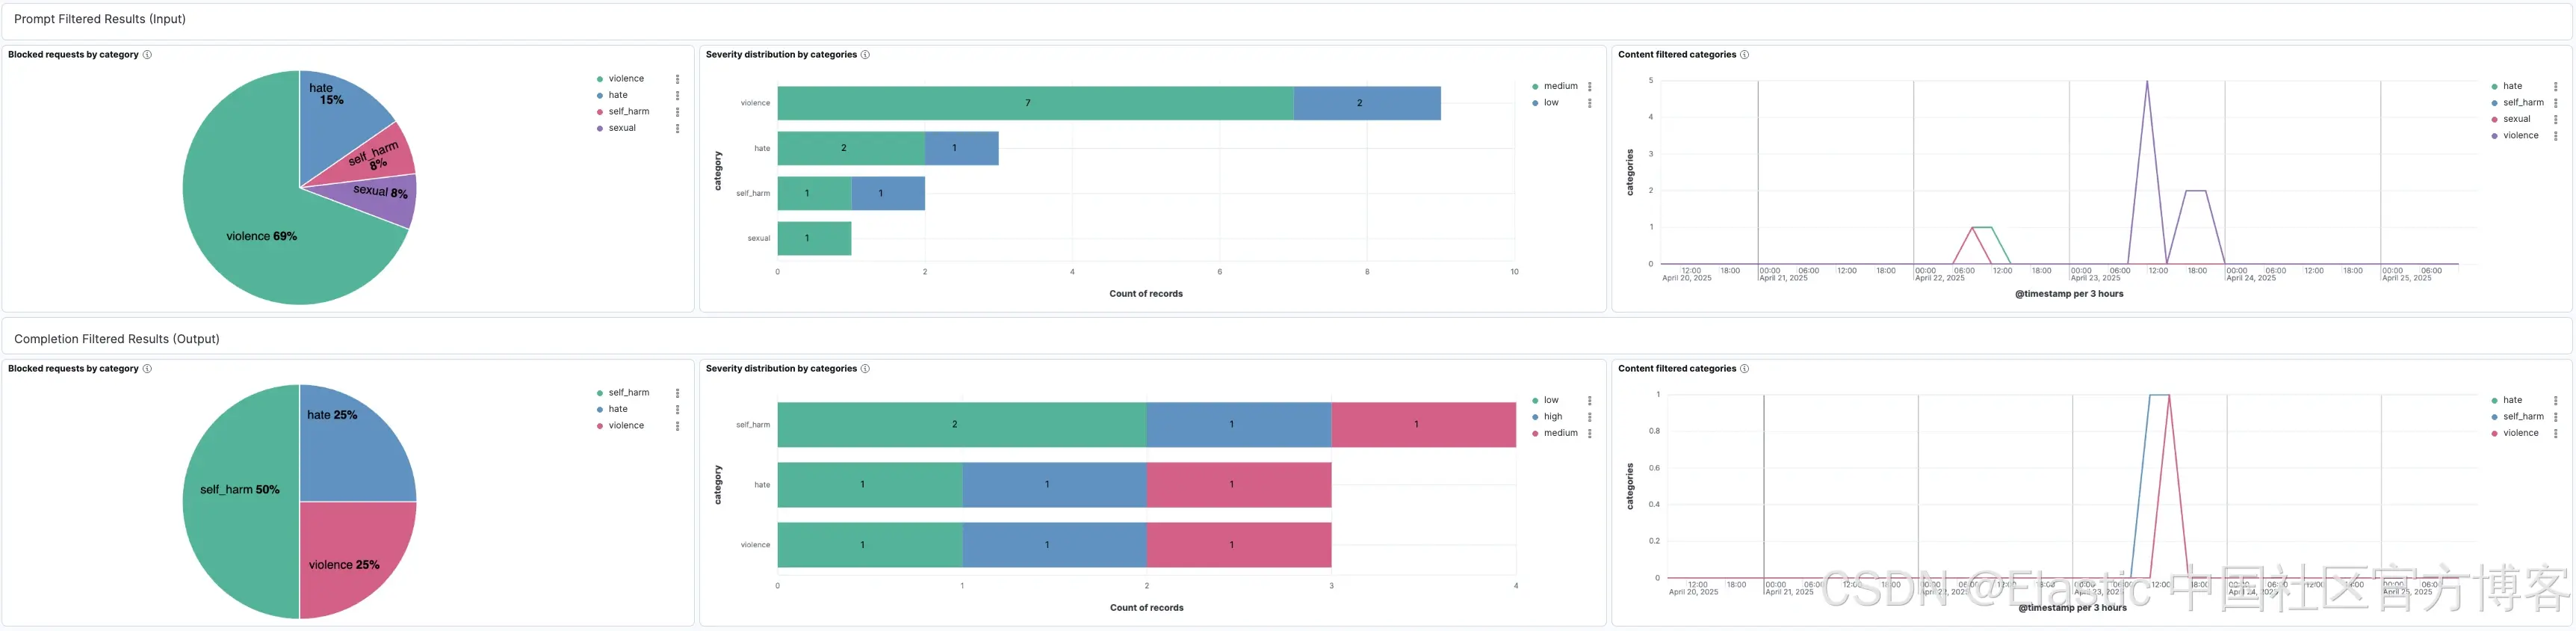This screenshot has width=2576, height=631.
Task: Open options for low in Output severity legend
Action: coord(1589,401)
